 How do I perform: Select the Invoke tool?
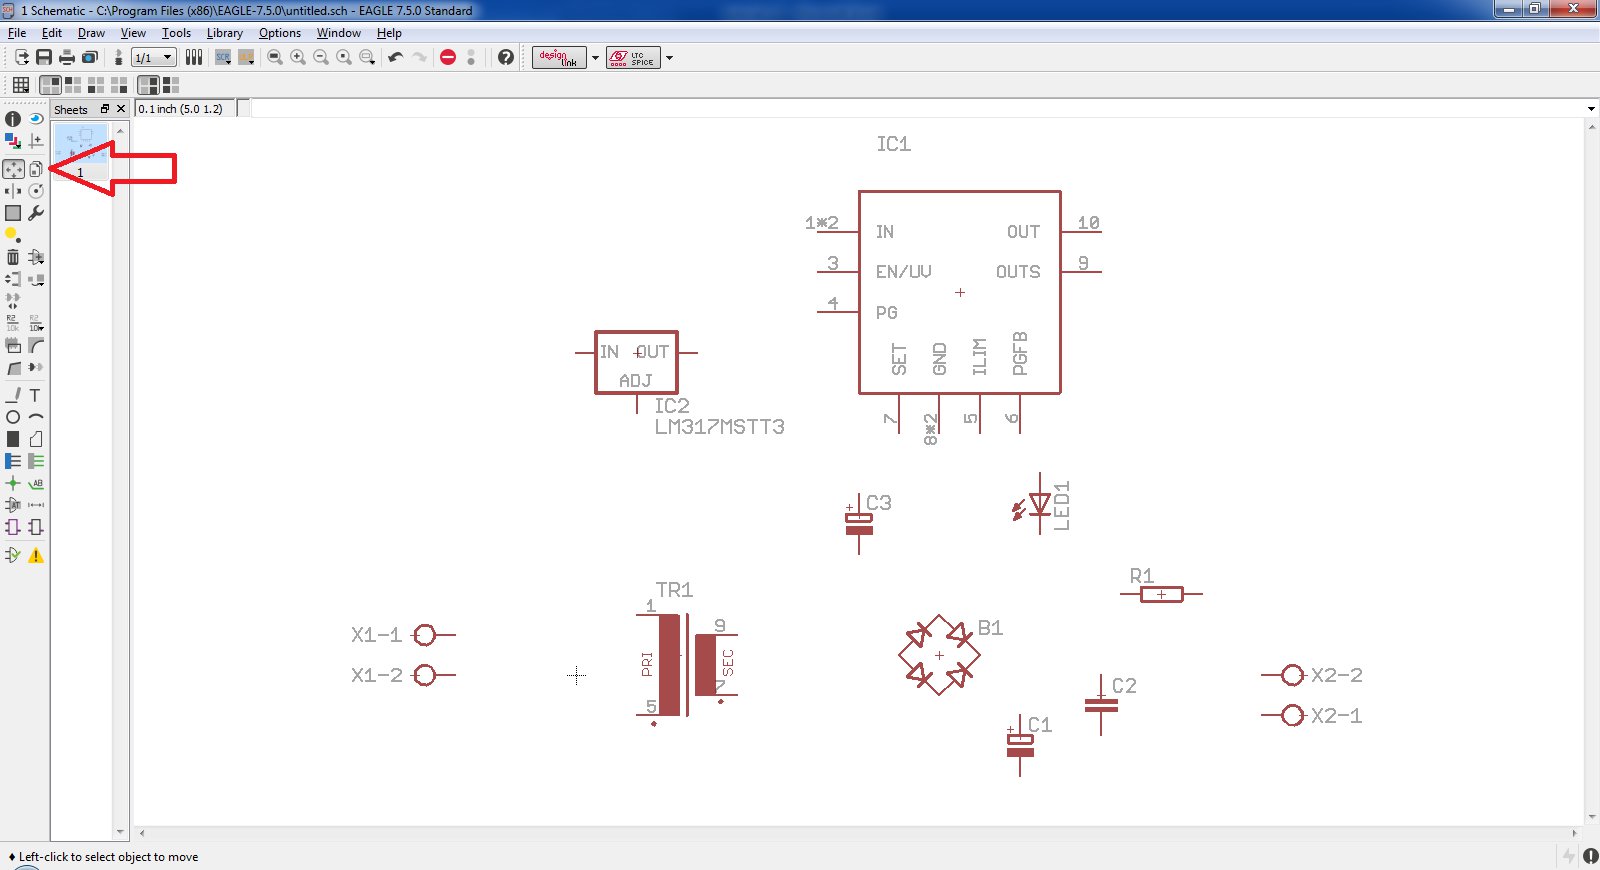pos(36,367)
